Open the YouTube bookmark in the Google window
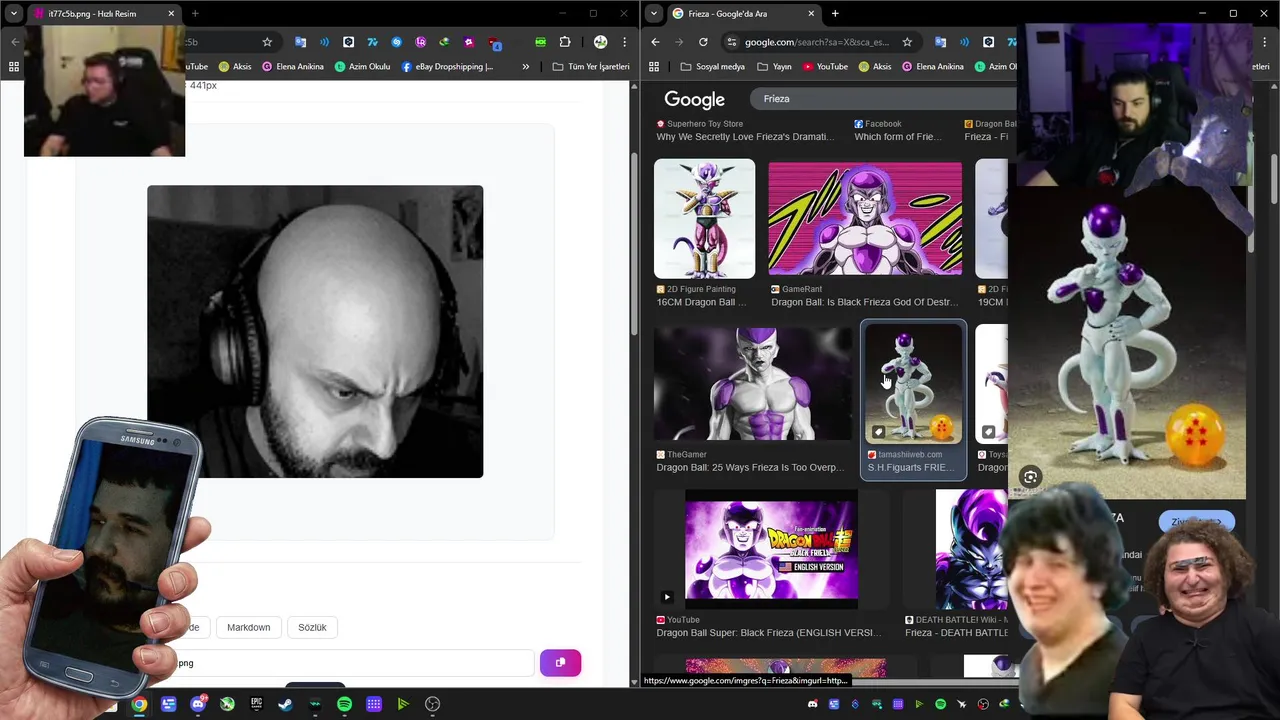This screenshot has height=720, width=1280. pos(824,67)
